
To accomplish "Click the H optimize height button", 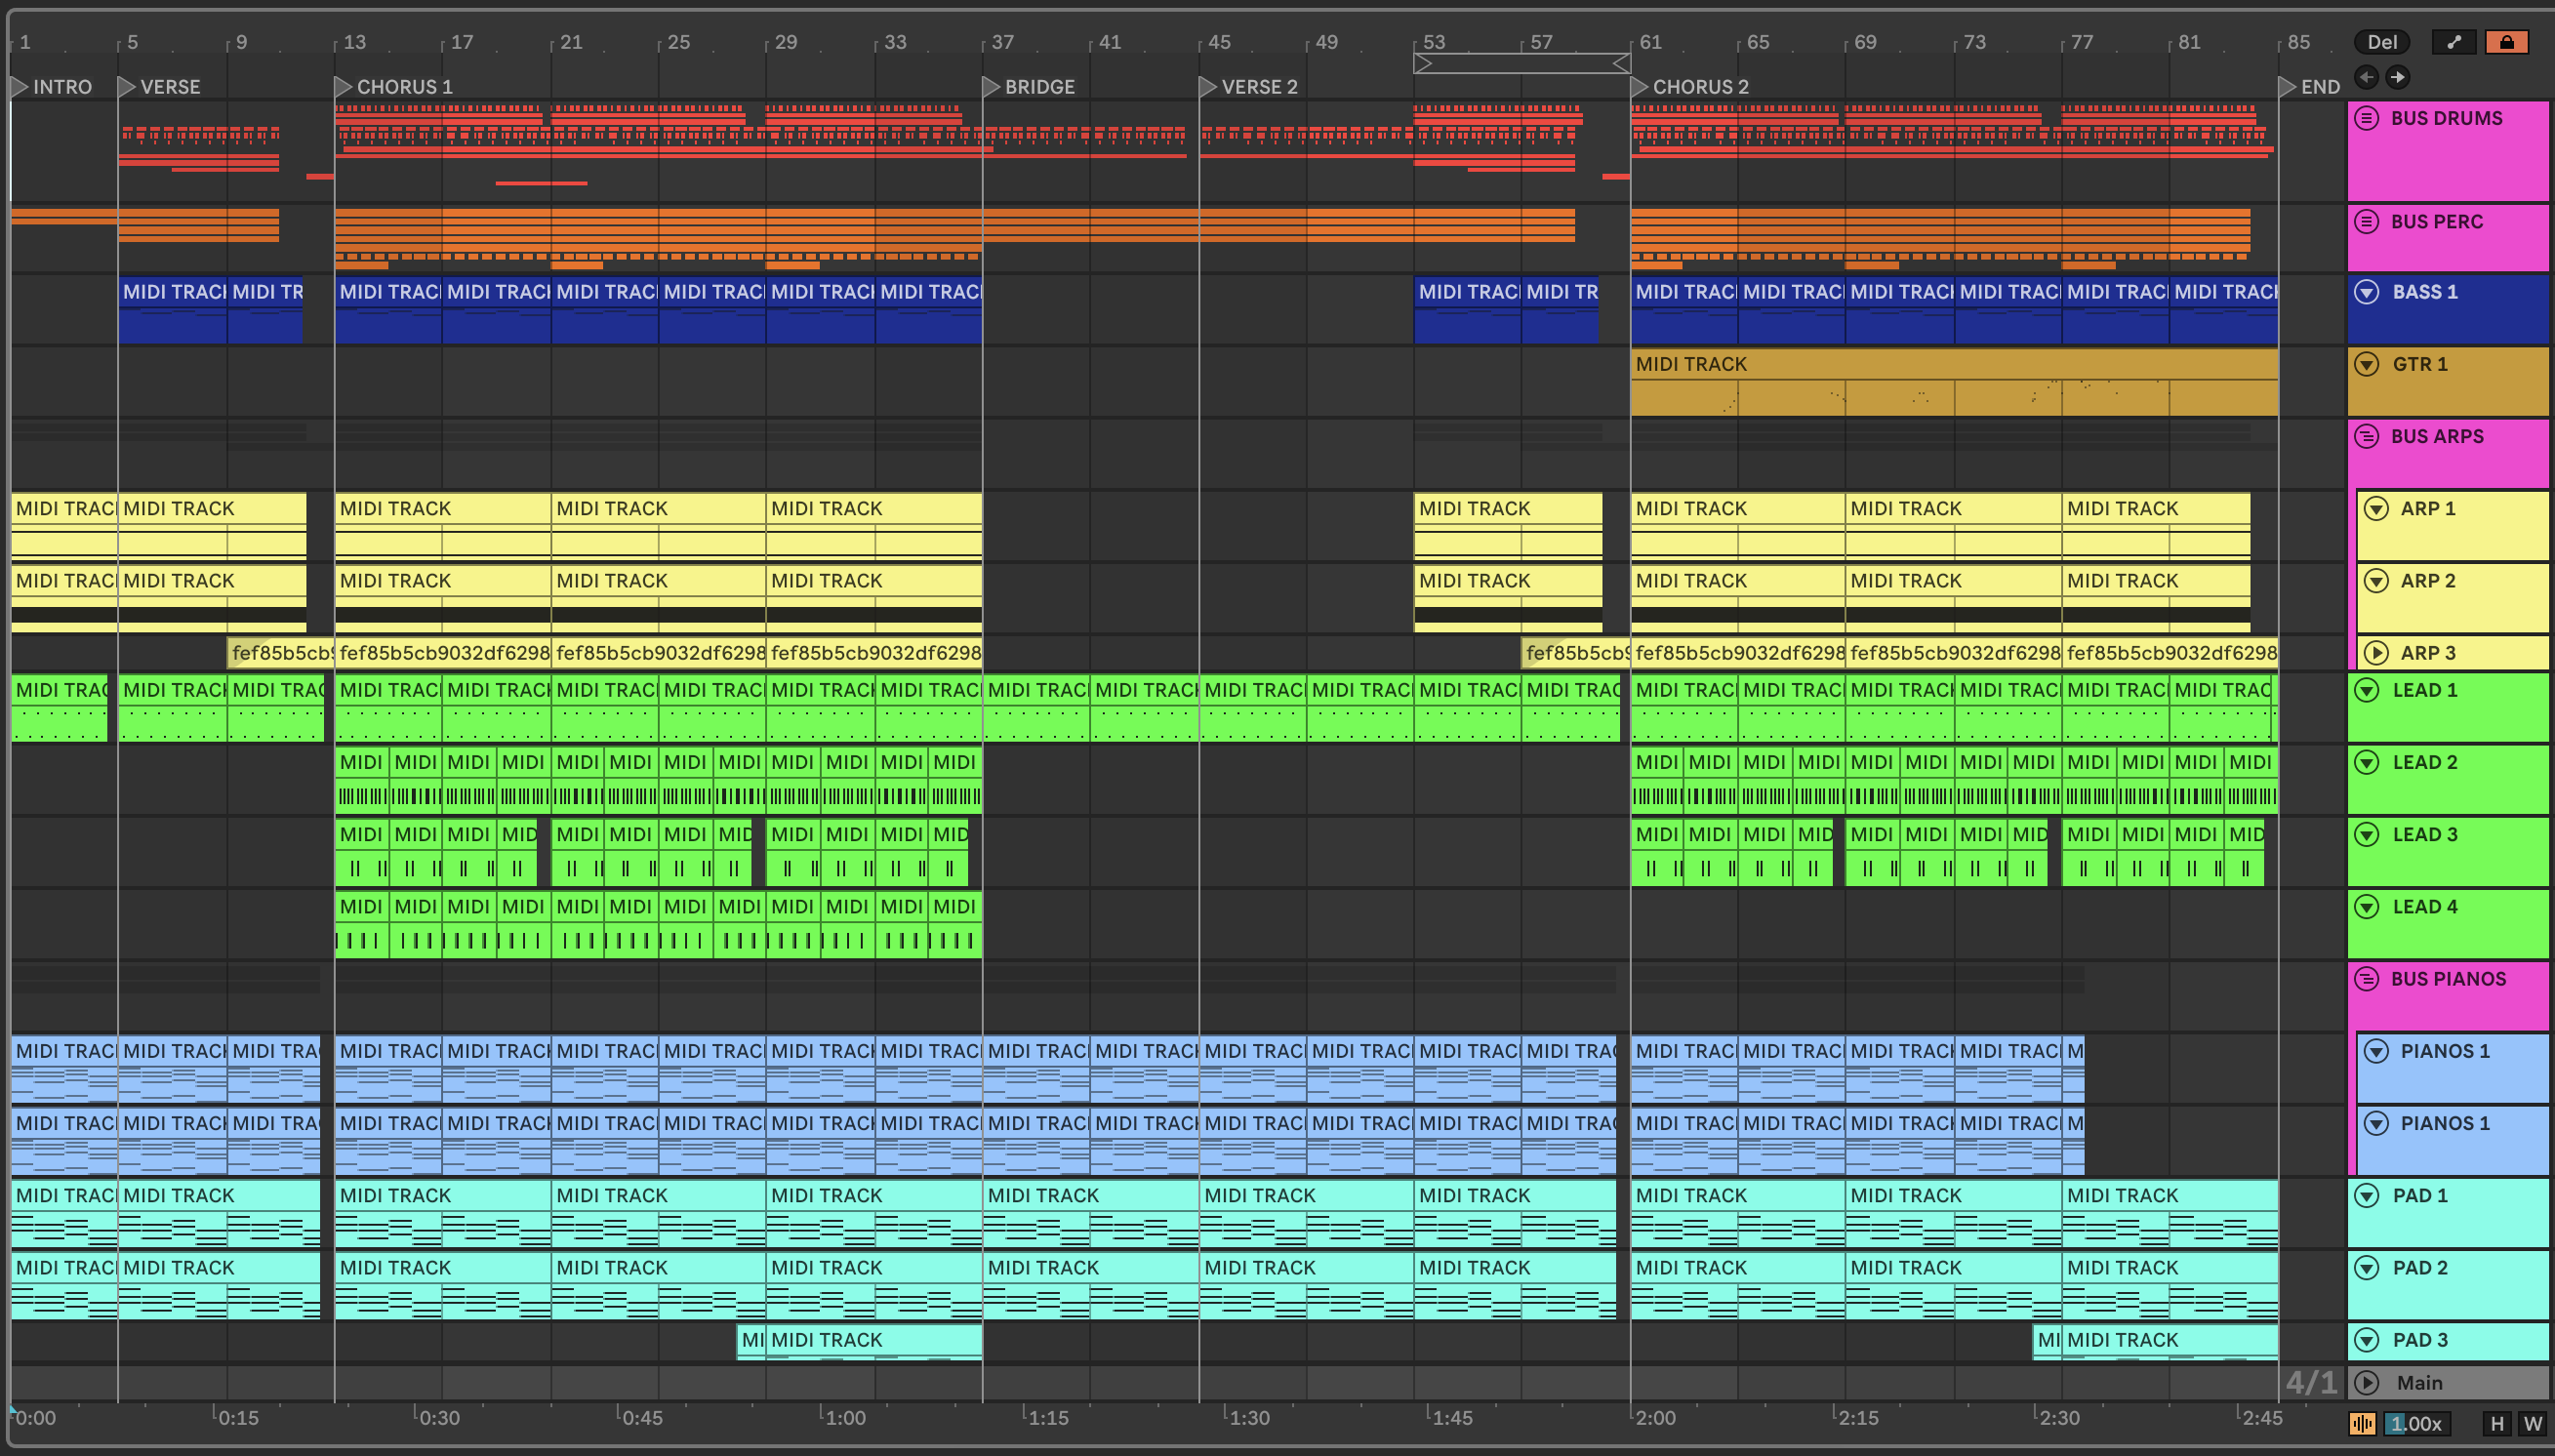I will click(x=2497, y=1424).
